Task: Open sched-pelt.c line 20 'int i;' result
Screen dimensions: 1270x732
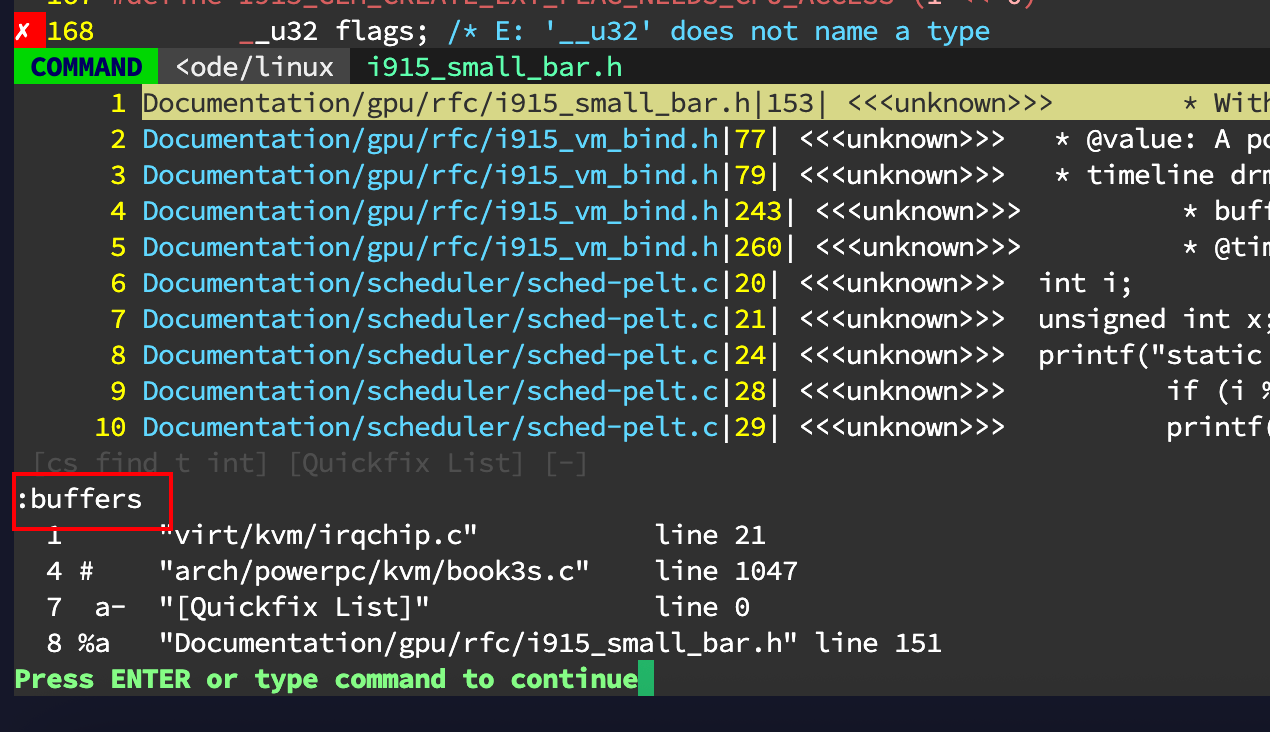Action: coord(430,283)
